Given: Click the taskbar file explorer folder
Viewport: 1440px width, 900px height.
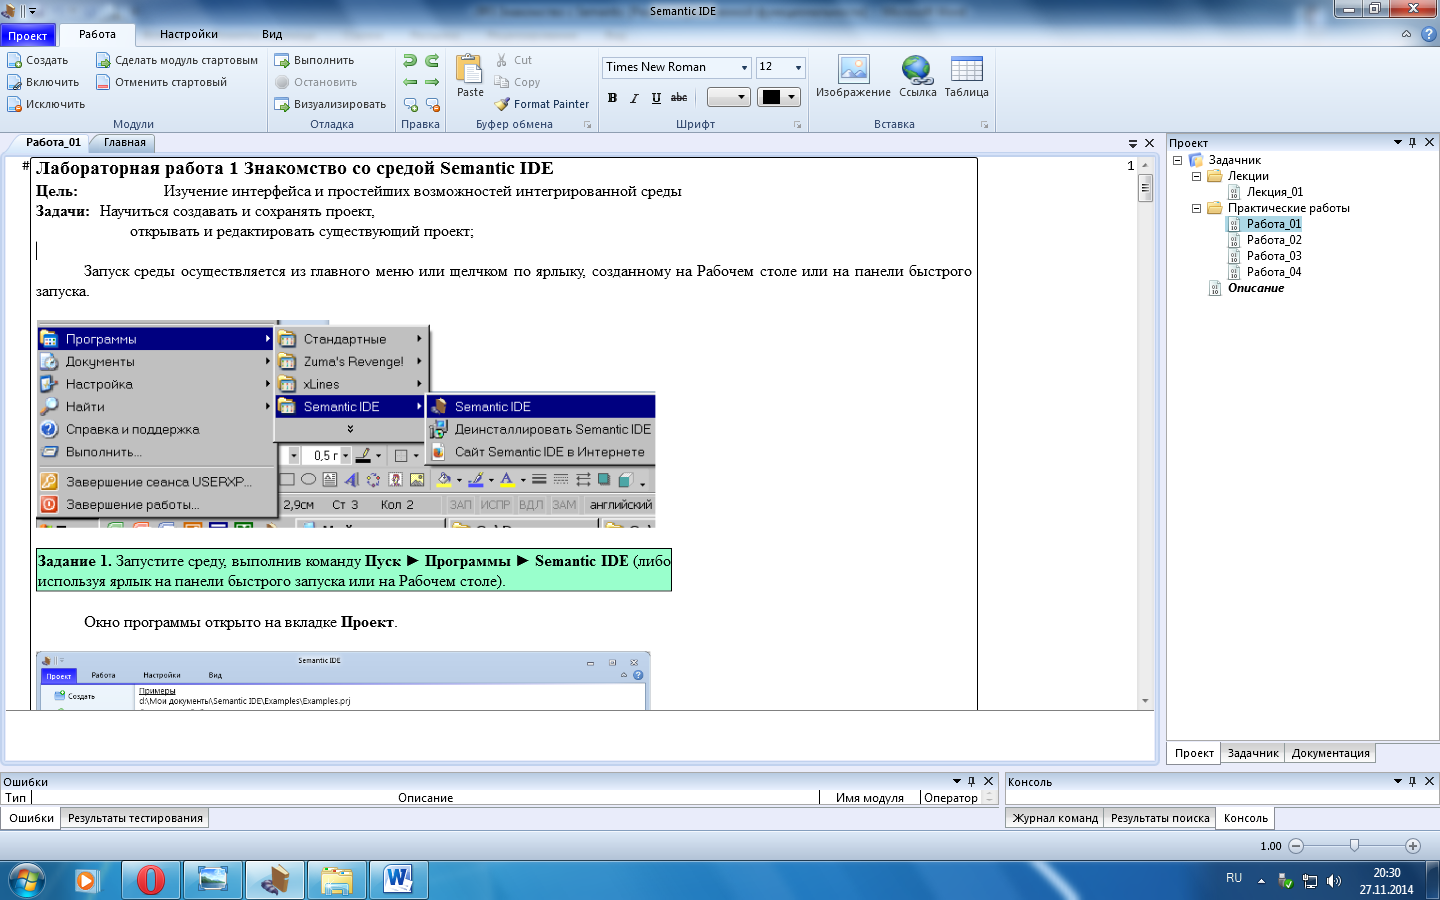Looking at the screenshot, I should pos(337,880).
